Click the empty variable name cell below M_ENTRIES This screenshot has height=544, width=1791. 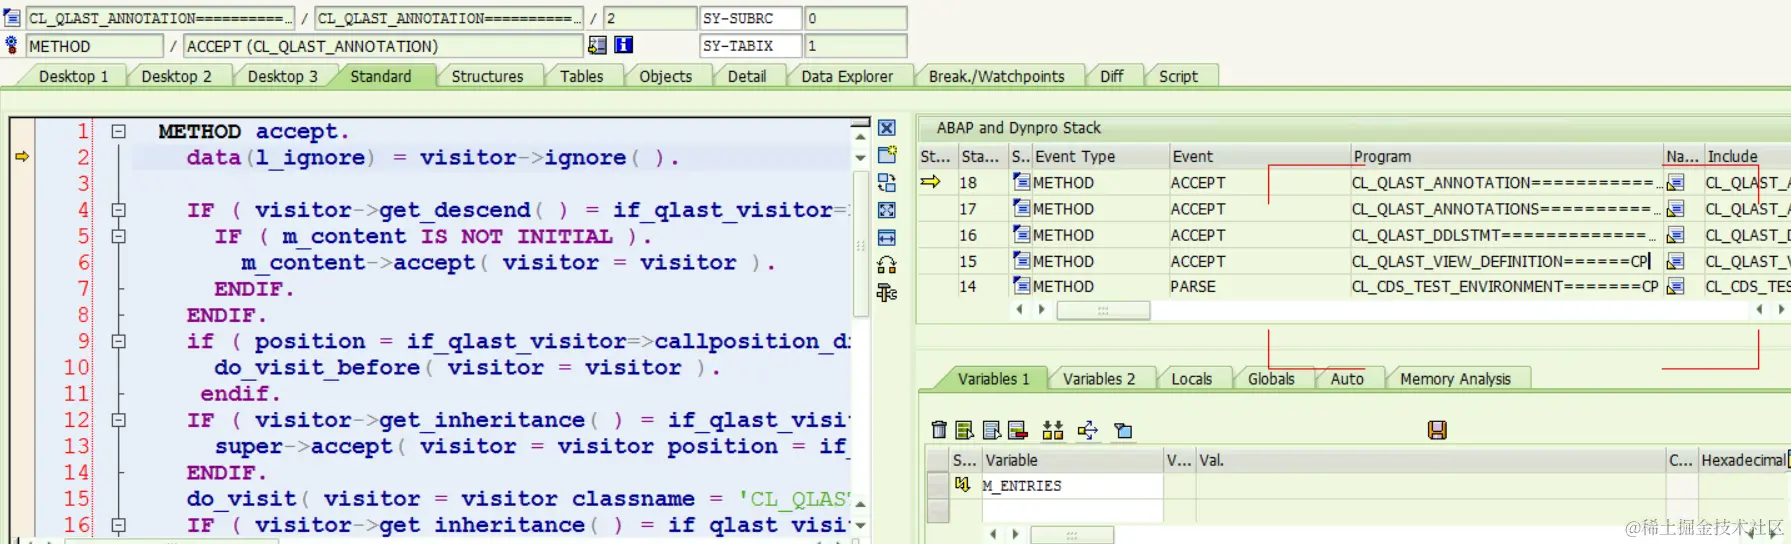1071,510
